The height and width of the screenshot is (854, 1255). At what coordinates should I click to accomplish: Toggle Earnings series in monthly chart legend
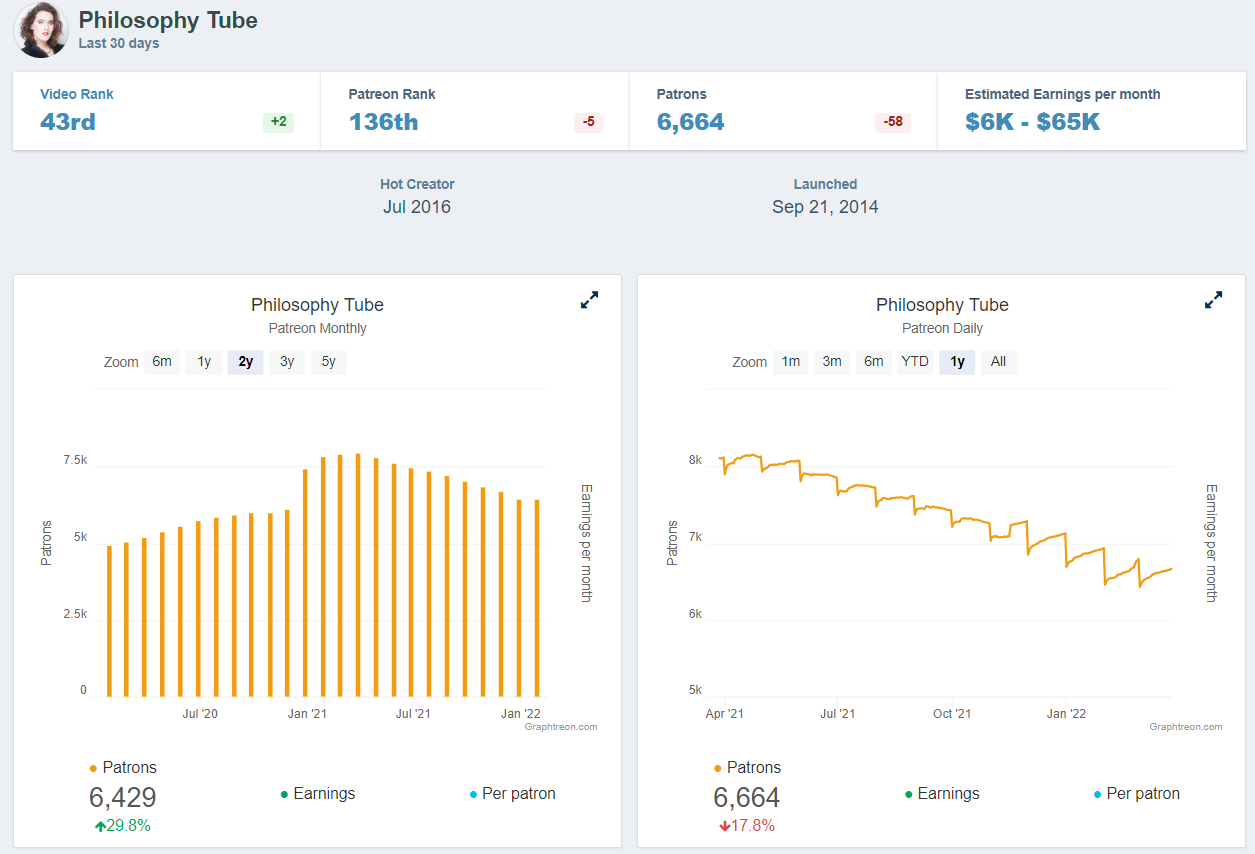point(318,794)
